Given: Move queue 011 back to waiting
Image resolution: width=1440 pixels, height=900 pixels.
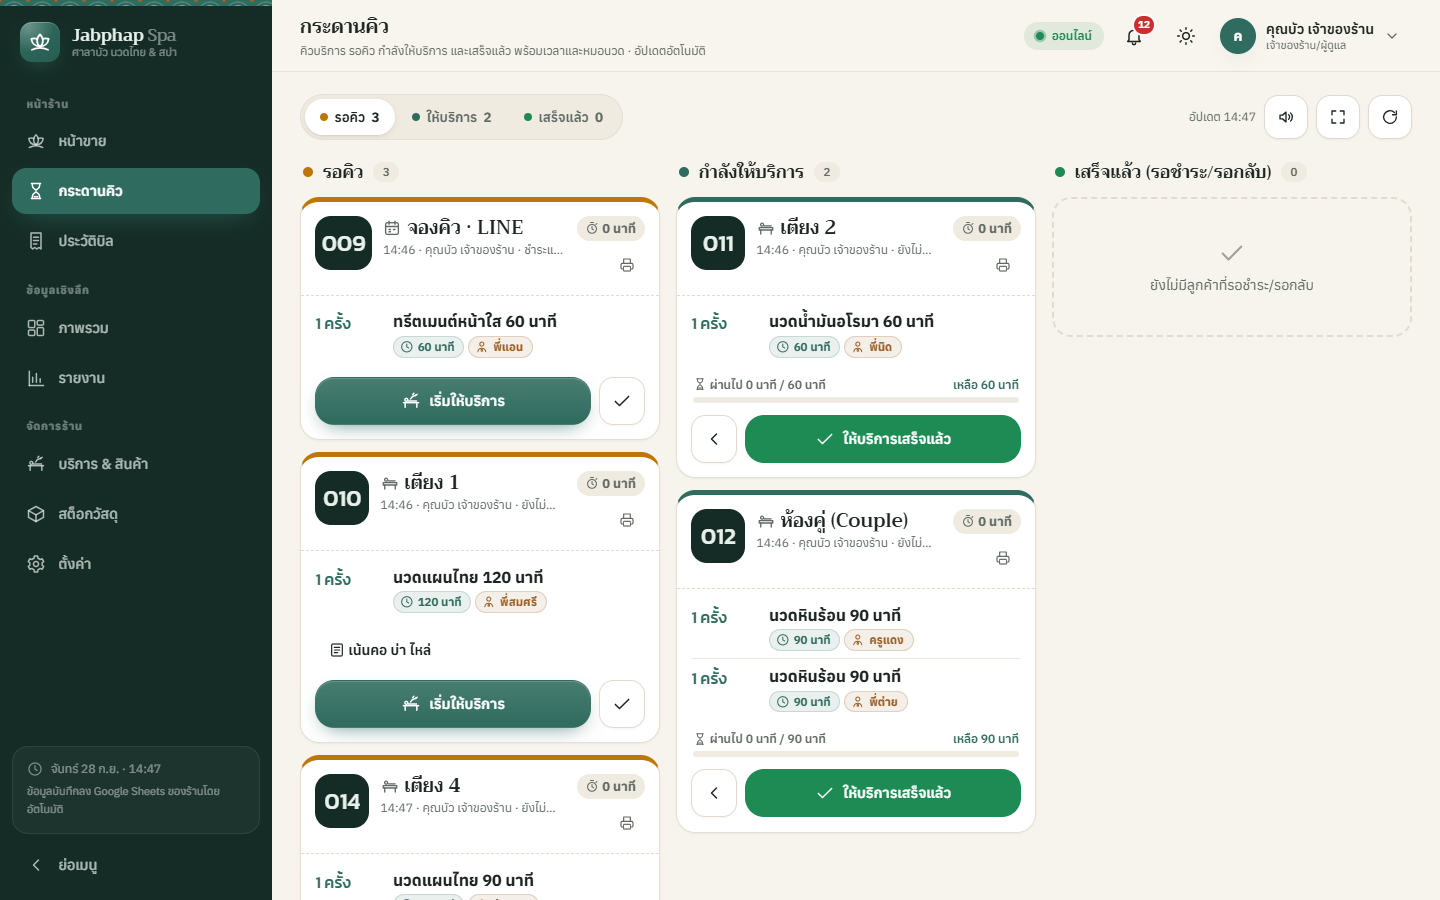Looking at the screenshot, I should click(714, 439).
